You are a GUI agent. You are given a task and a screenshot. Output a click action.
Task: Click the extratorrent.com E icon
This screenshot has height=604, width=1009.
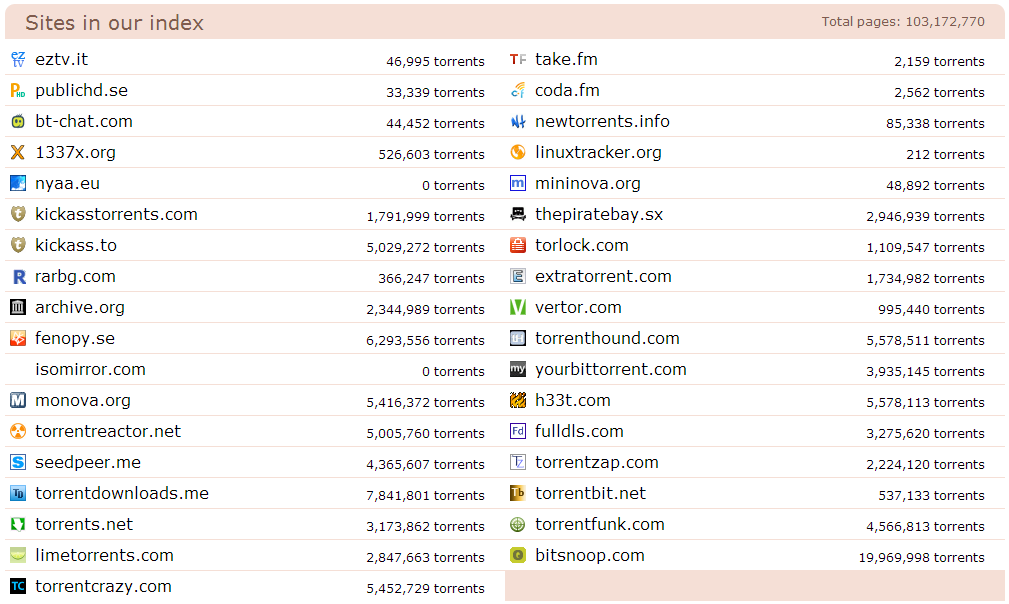518,277
